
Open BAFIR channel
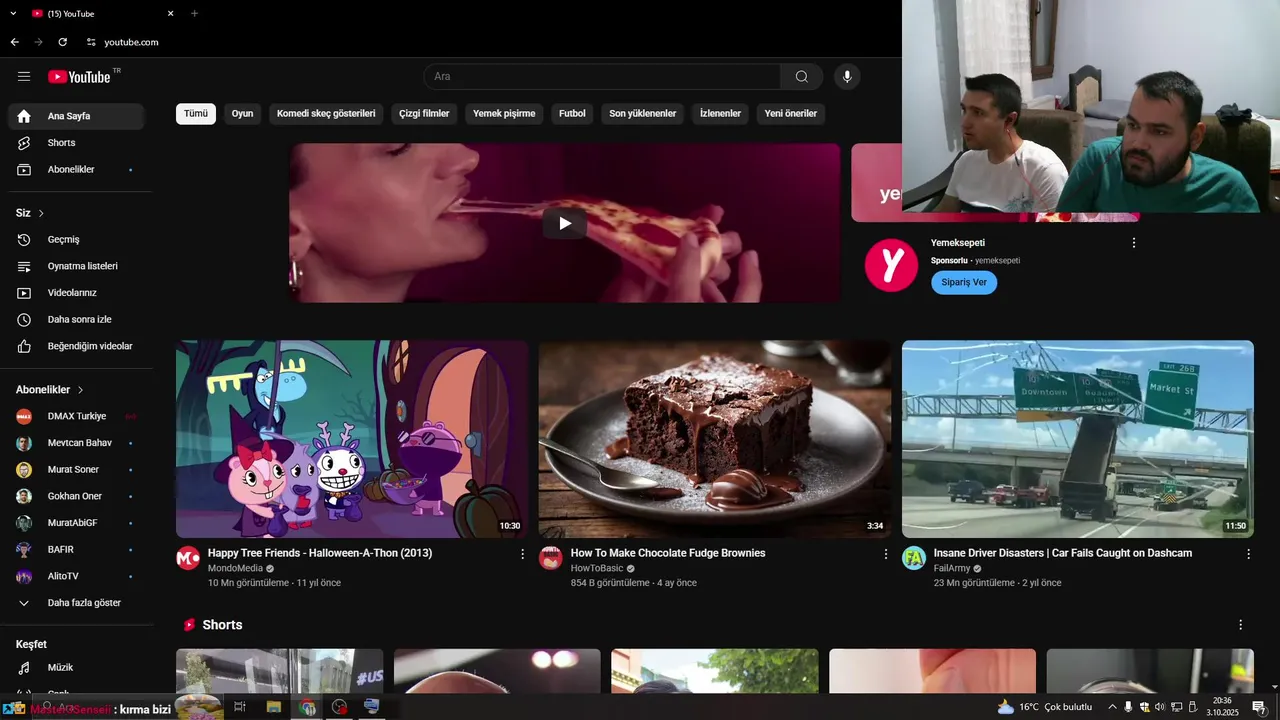pos(76,550)
